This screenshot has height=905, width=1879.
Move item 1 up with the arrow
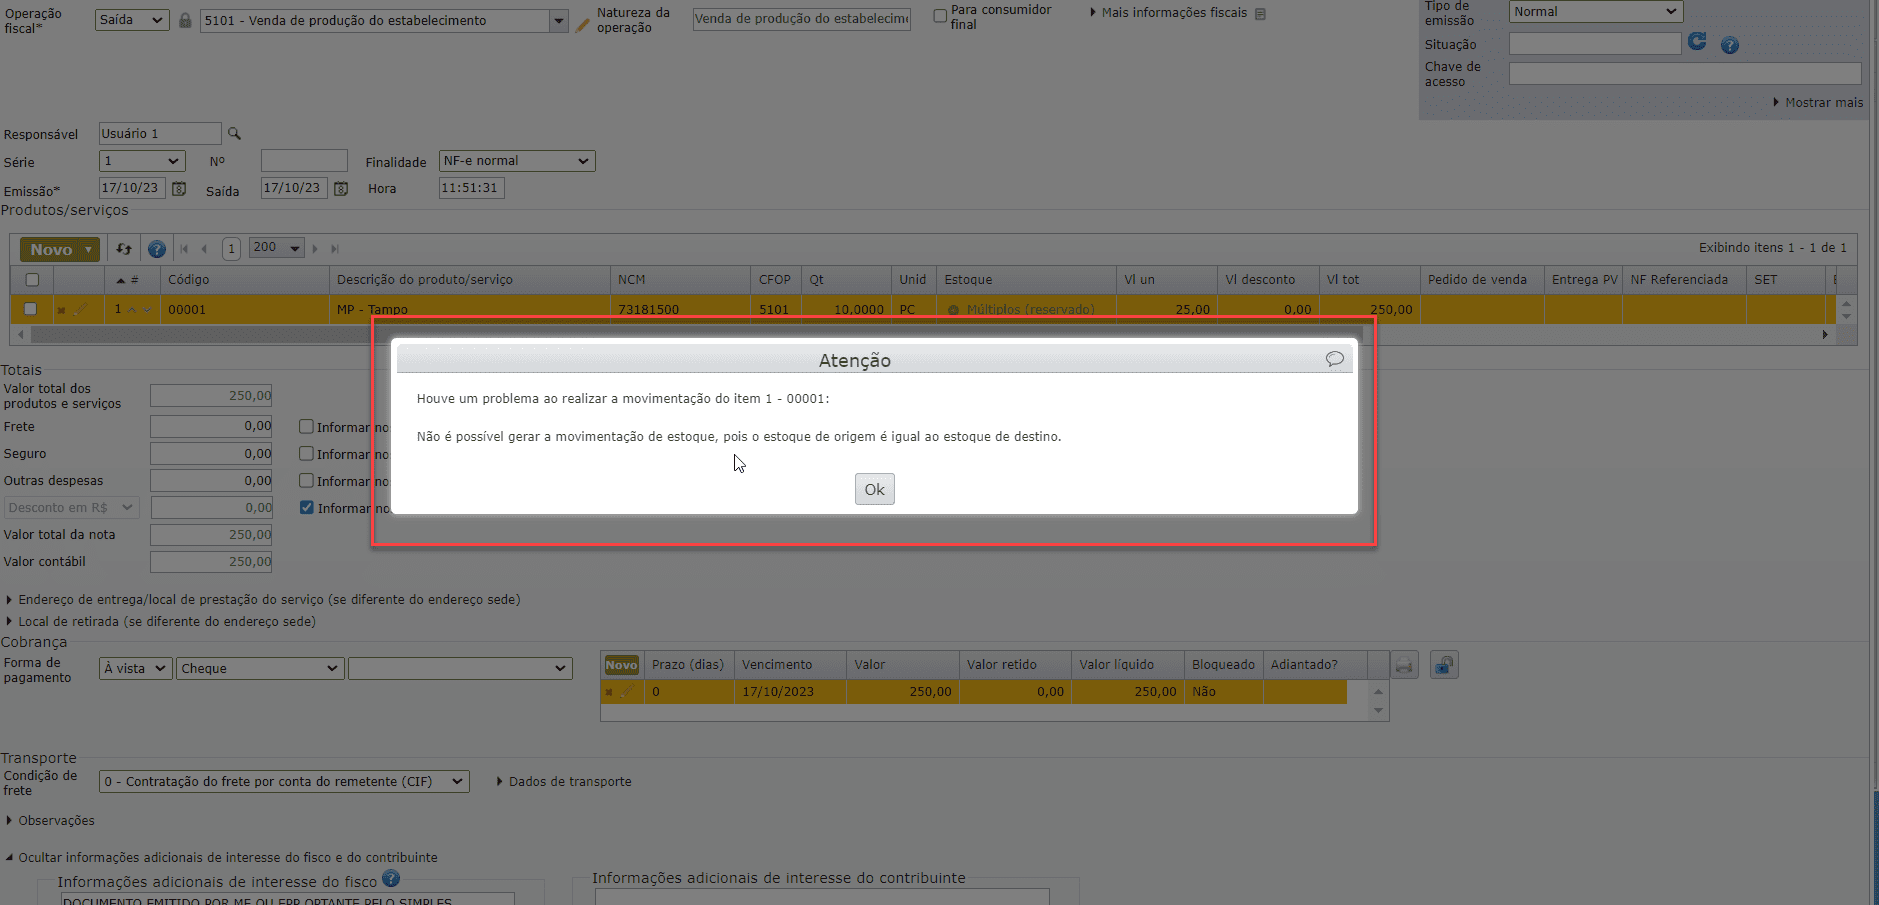(131, 309)
